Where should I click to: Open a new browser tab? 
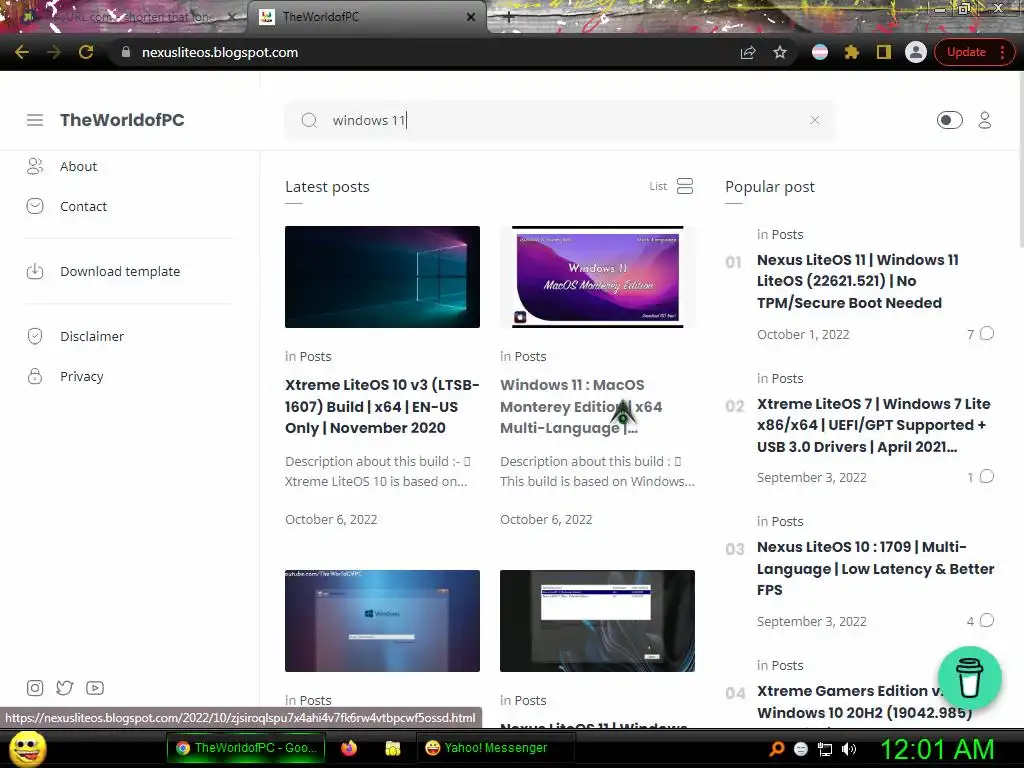tap(509, 18)
